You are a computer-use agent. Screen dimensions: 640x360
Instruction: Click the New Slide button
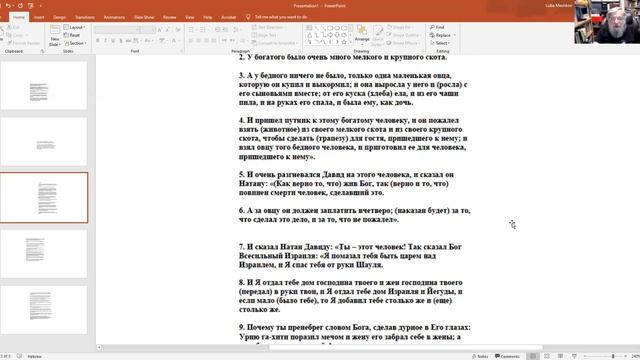55,36
